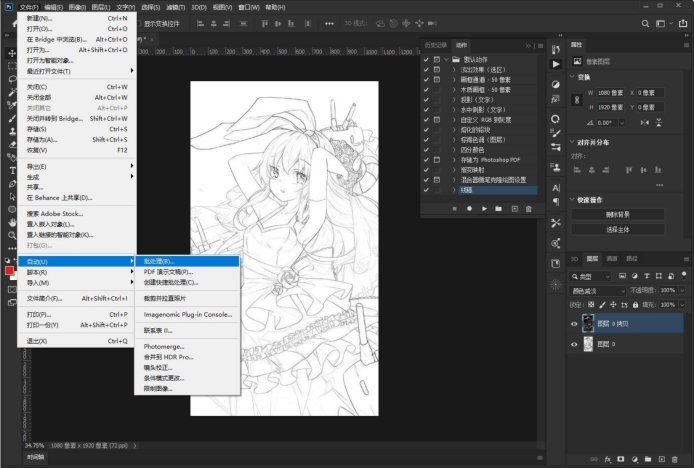694x468 pixels.
Task: Click stop button in Actions panel
Action: coord(455,209)
